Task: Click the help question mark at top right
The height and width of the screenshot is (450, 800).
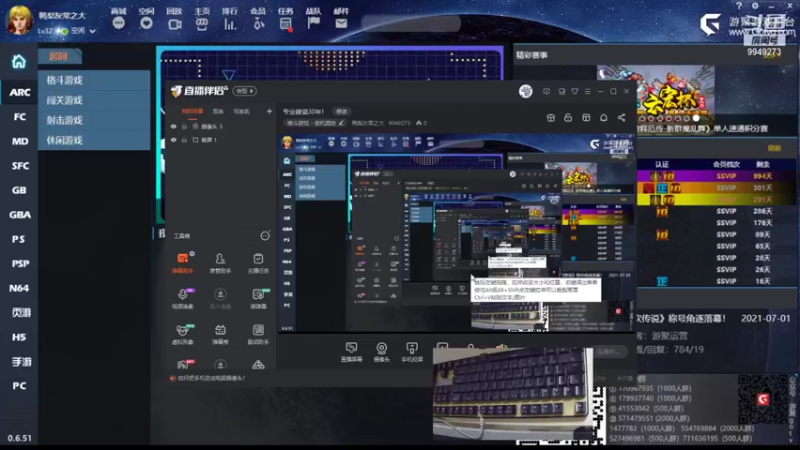Action: [739, 6]
